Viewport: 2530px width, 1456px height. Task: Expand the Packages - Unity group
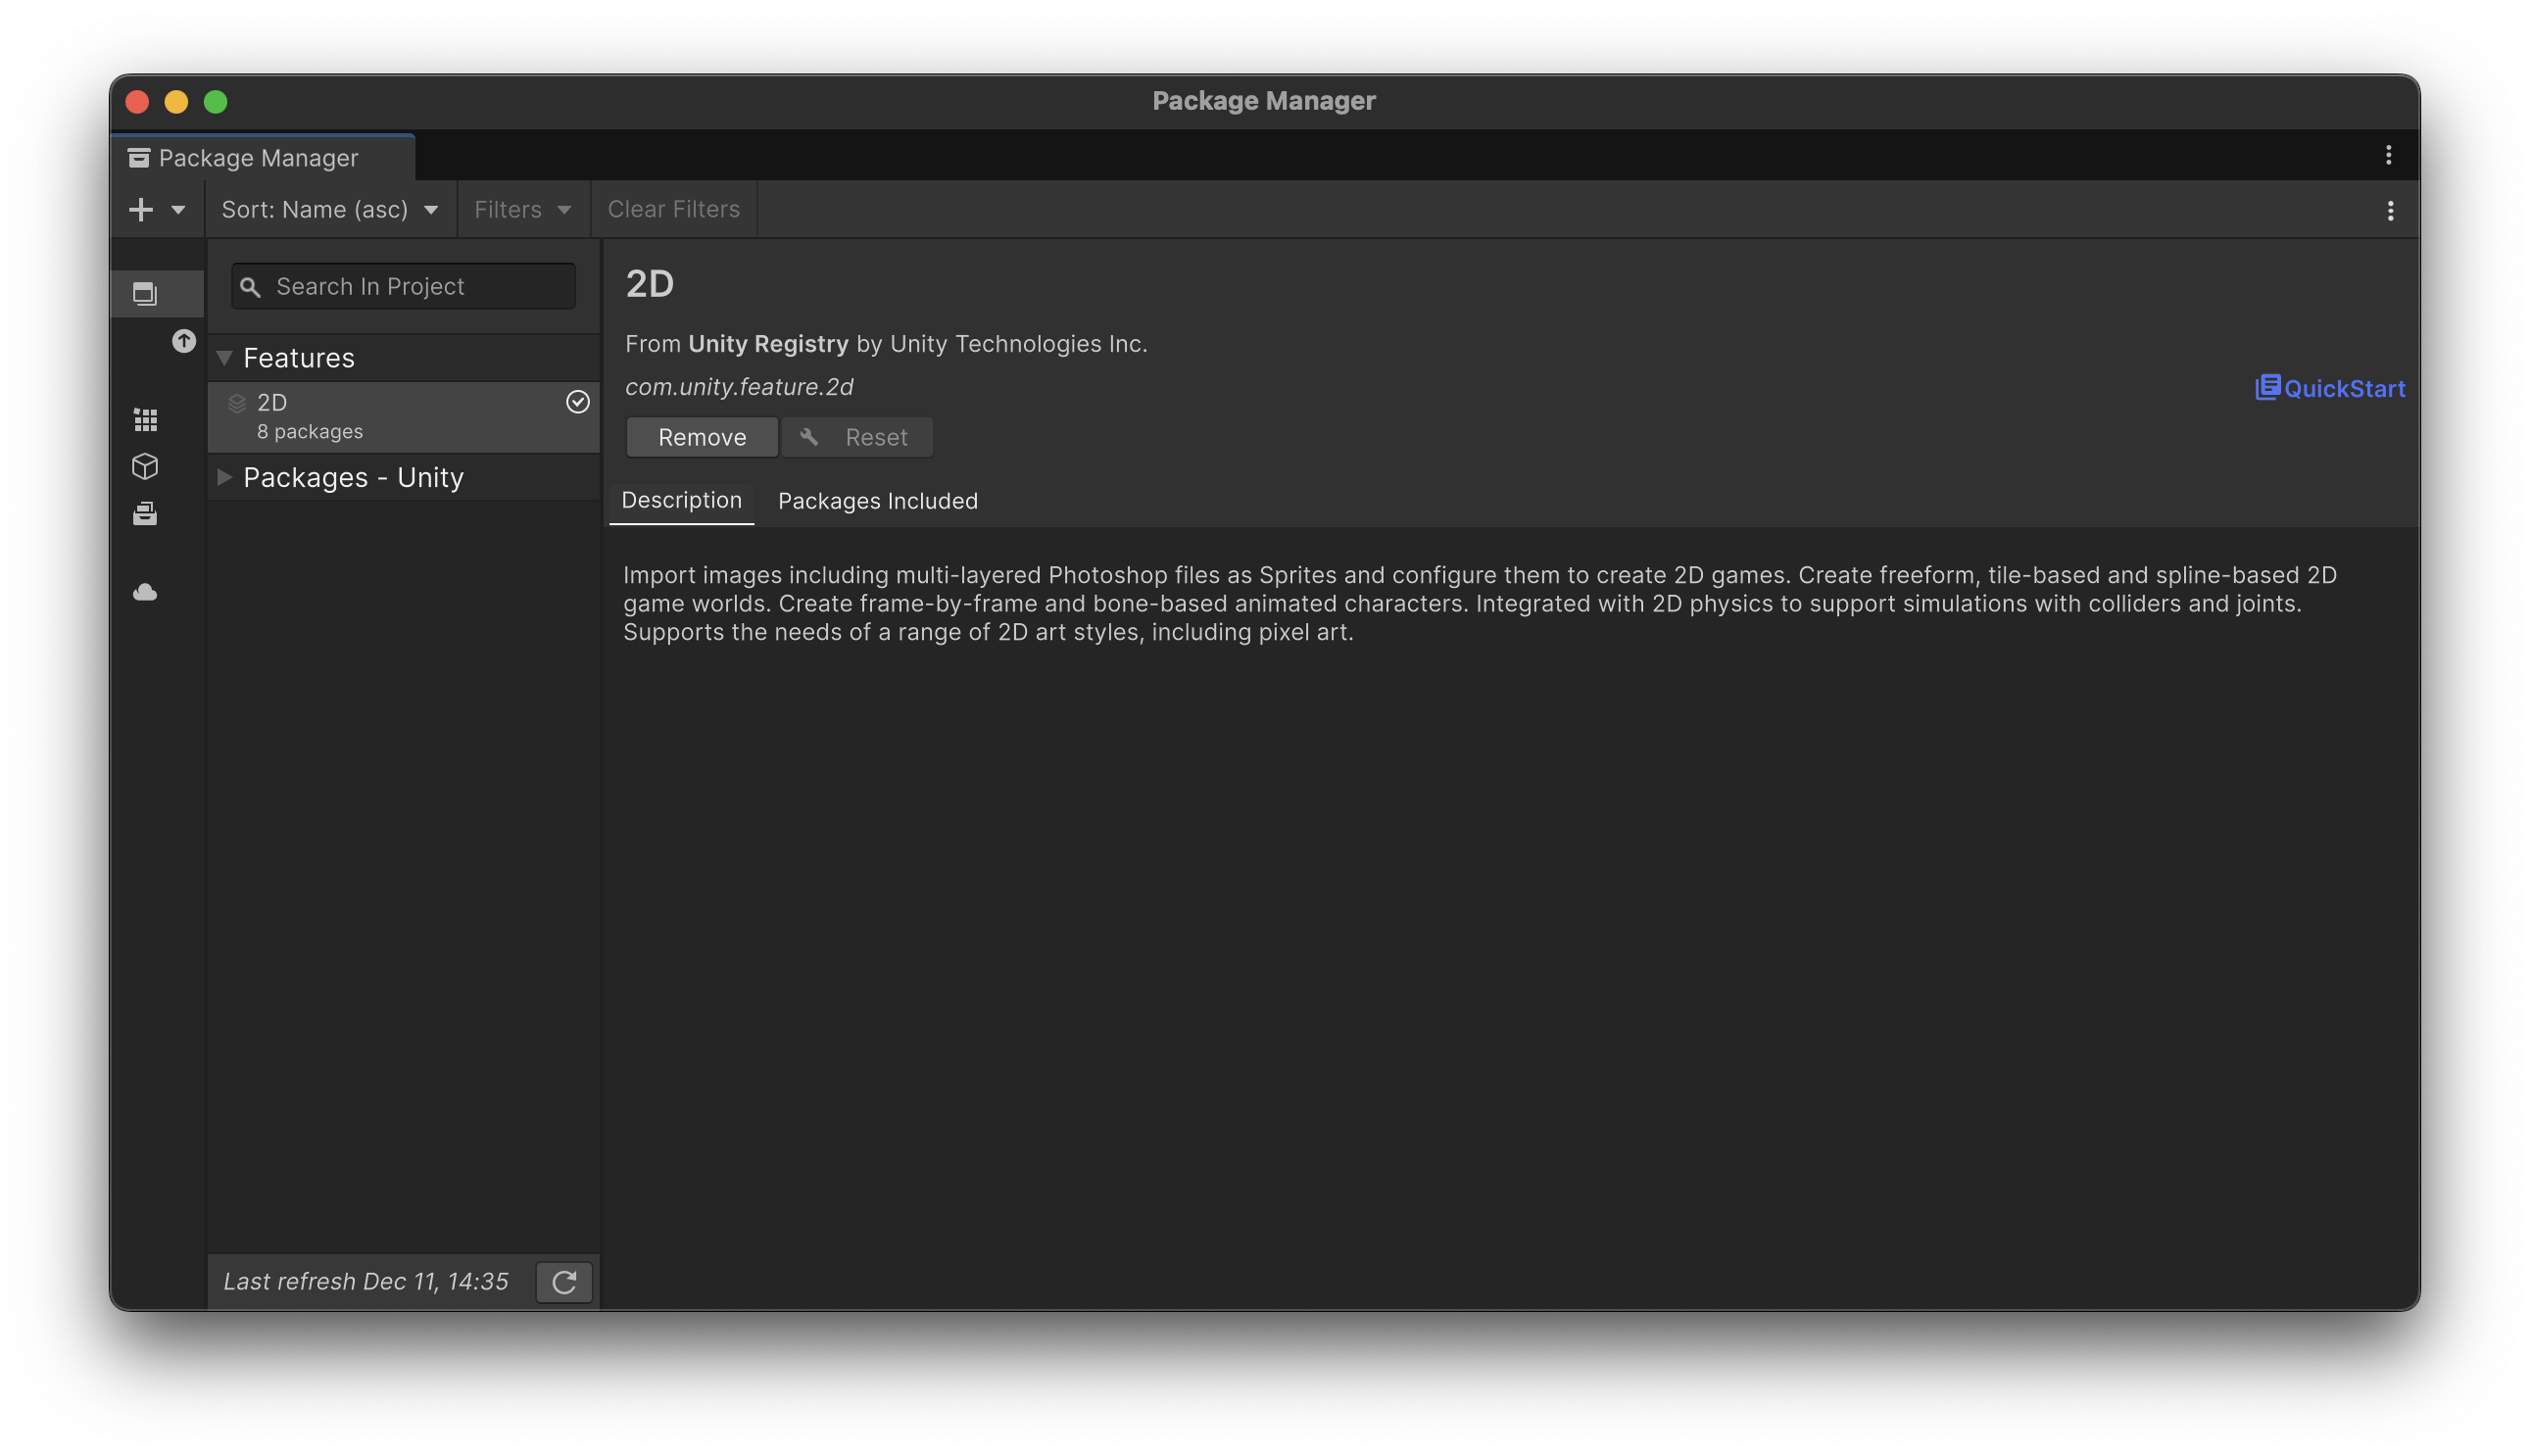click(x=225, y=478)
